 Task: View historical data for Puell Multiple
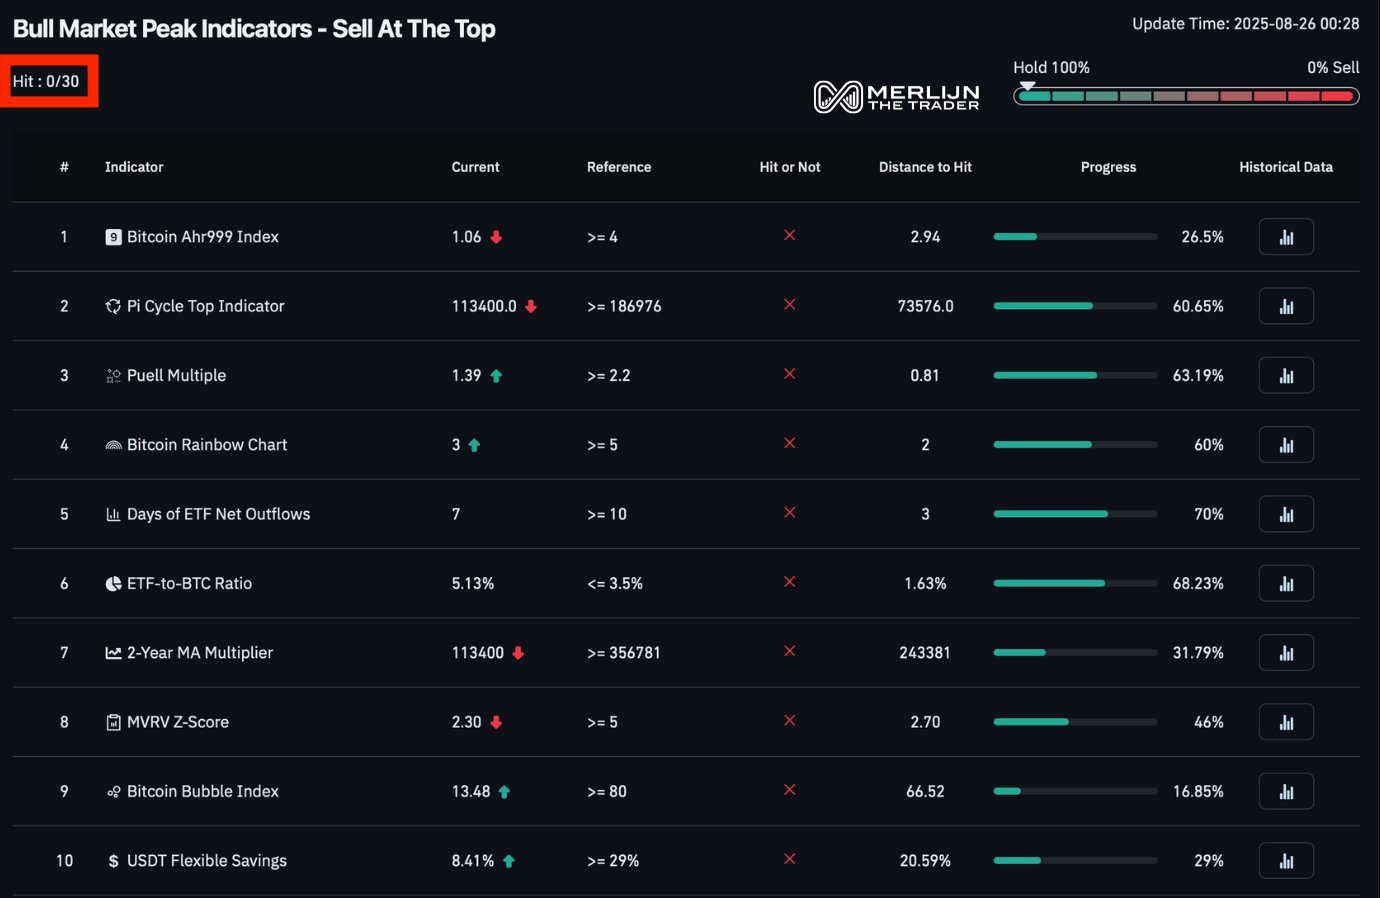(1286, 375)
